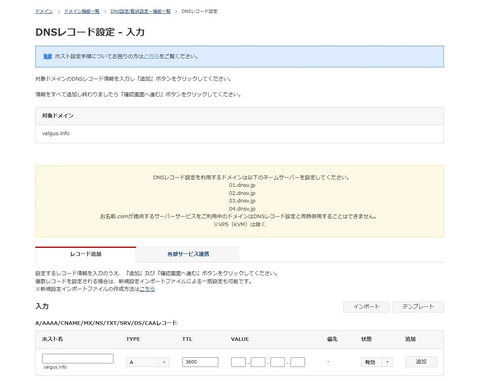
Task: Open the こちら import file help link
Action: [147, 289]
